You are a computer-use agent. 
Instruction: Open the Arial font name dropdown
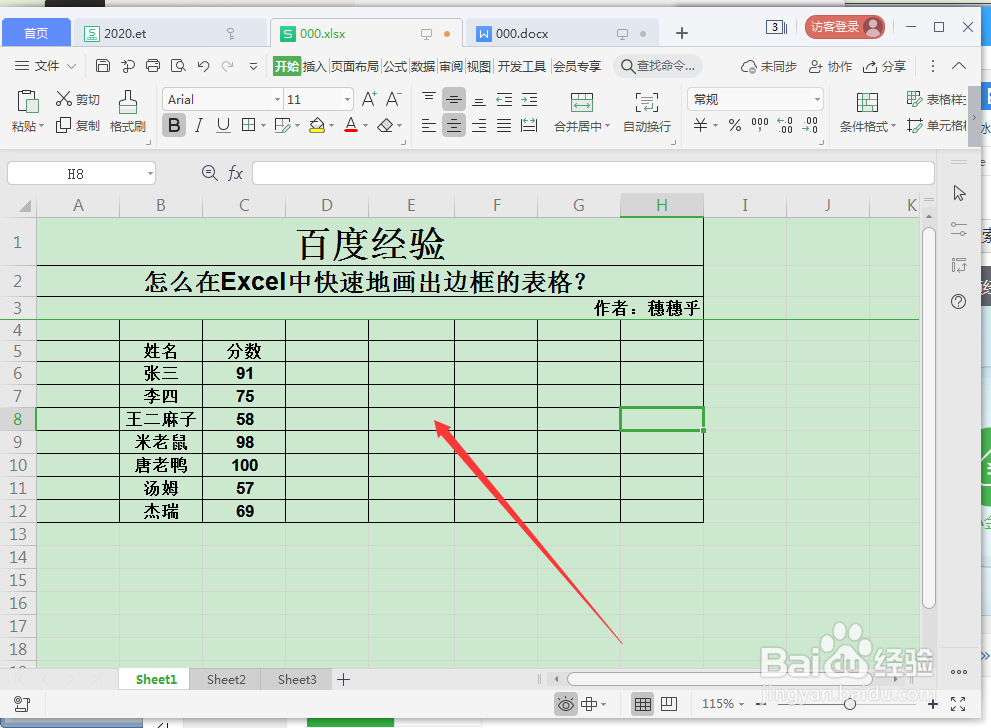(277, 100)
